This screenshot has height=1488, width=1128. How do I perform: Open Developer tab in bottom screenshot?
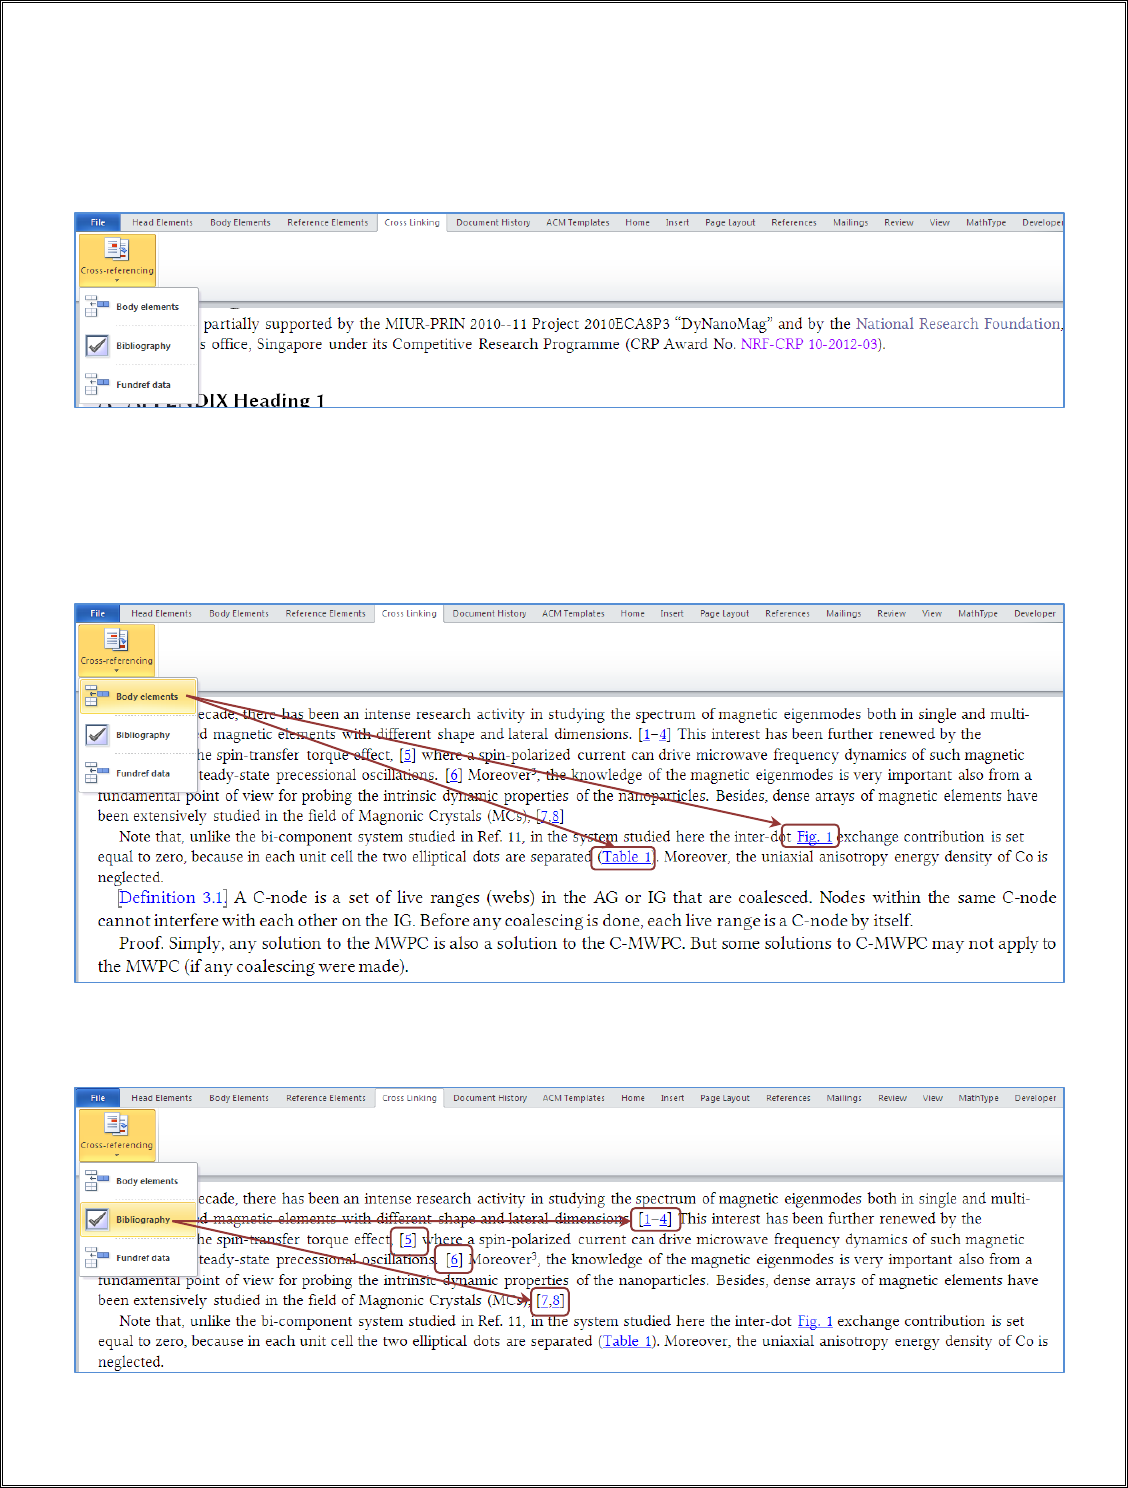click(x=1035, y=1098)
